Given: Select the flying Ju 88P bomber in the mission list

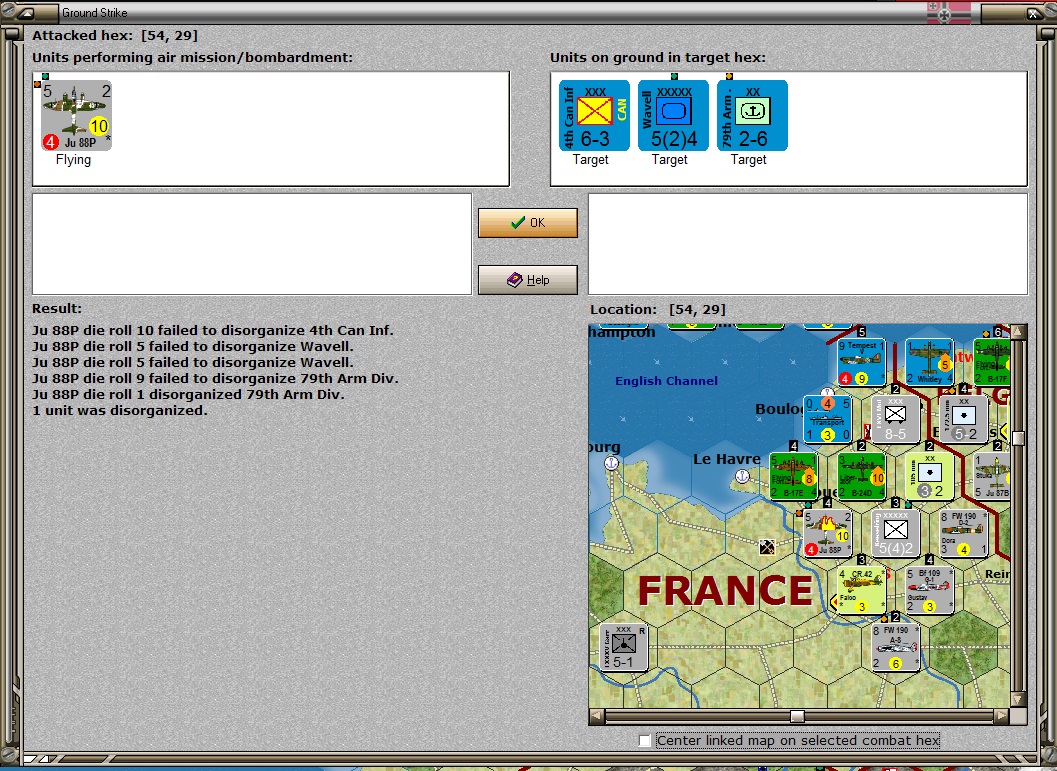Looking at the screenshot, I should (76, 115).
